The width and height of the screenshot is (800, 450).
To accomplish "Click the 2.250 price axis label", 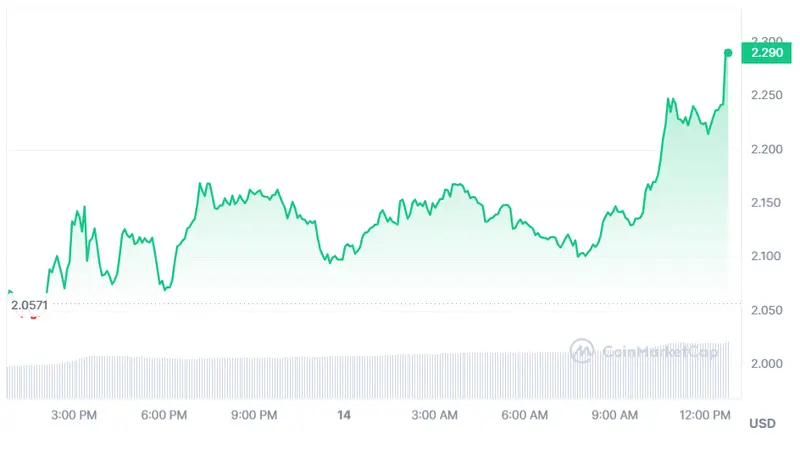I will (x=767, y=96).
